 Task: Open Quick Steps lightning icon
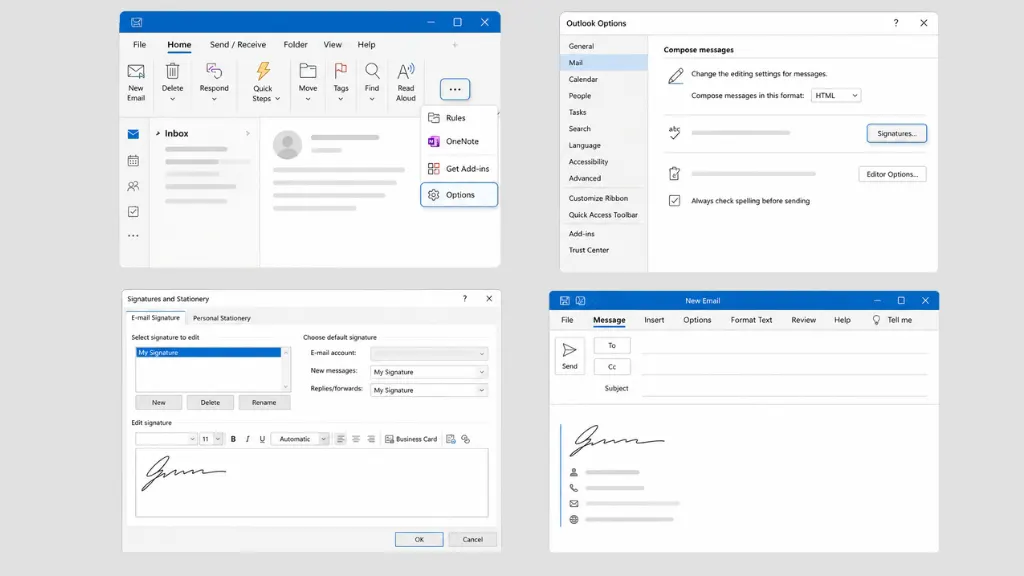click(263, 71)
